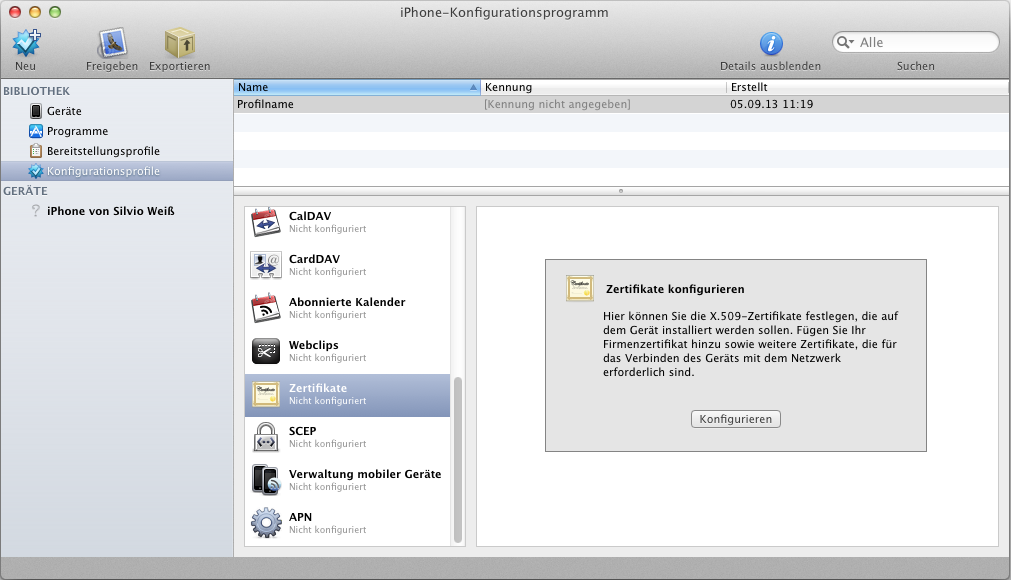Click the 05.09.13 11:19 date cell
The image size is (1011, 580).
tap(772, 104)
